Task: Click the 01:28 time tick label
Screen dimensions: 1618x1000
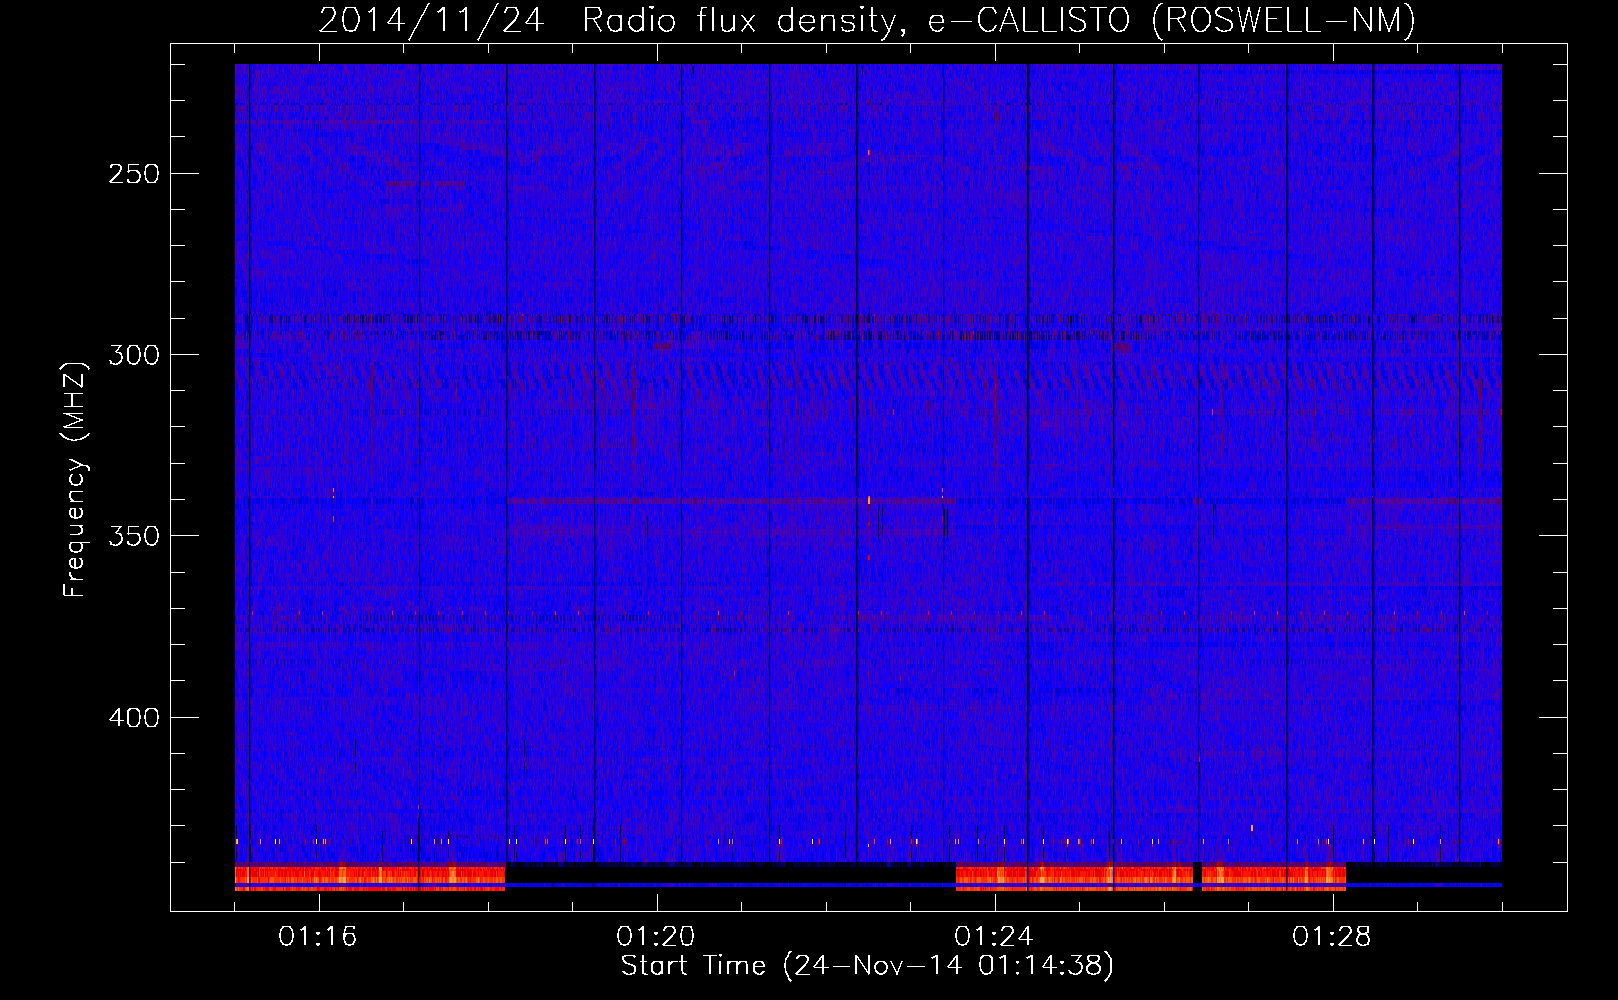Action: (1332, 936)
